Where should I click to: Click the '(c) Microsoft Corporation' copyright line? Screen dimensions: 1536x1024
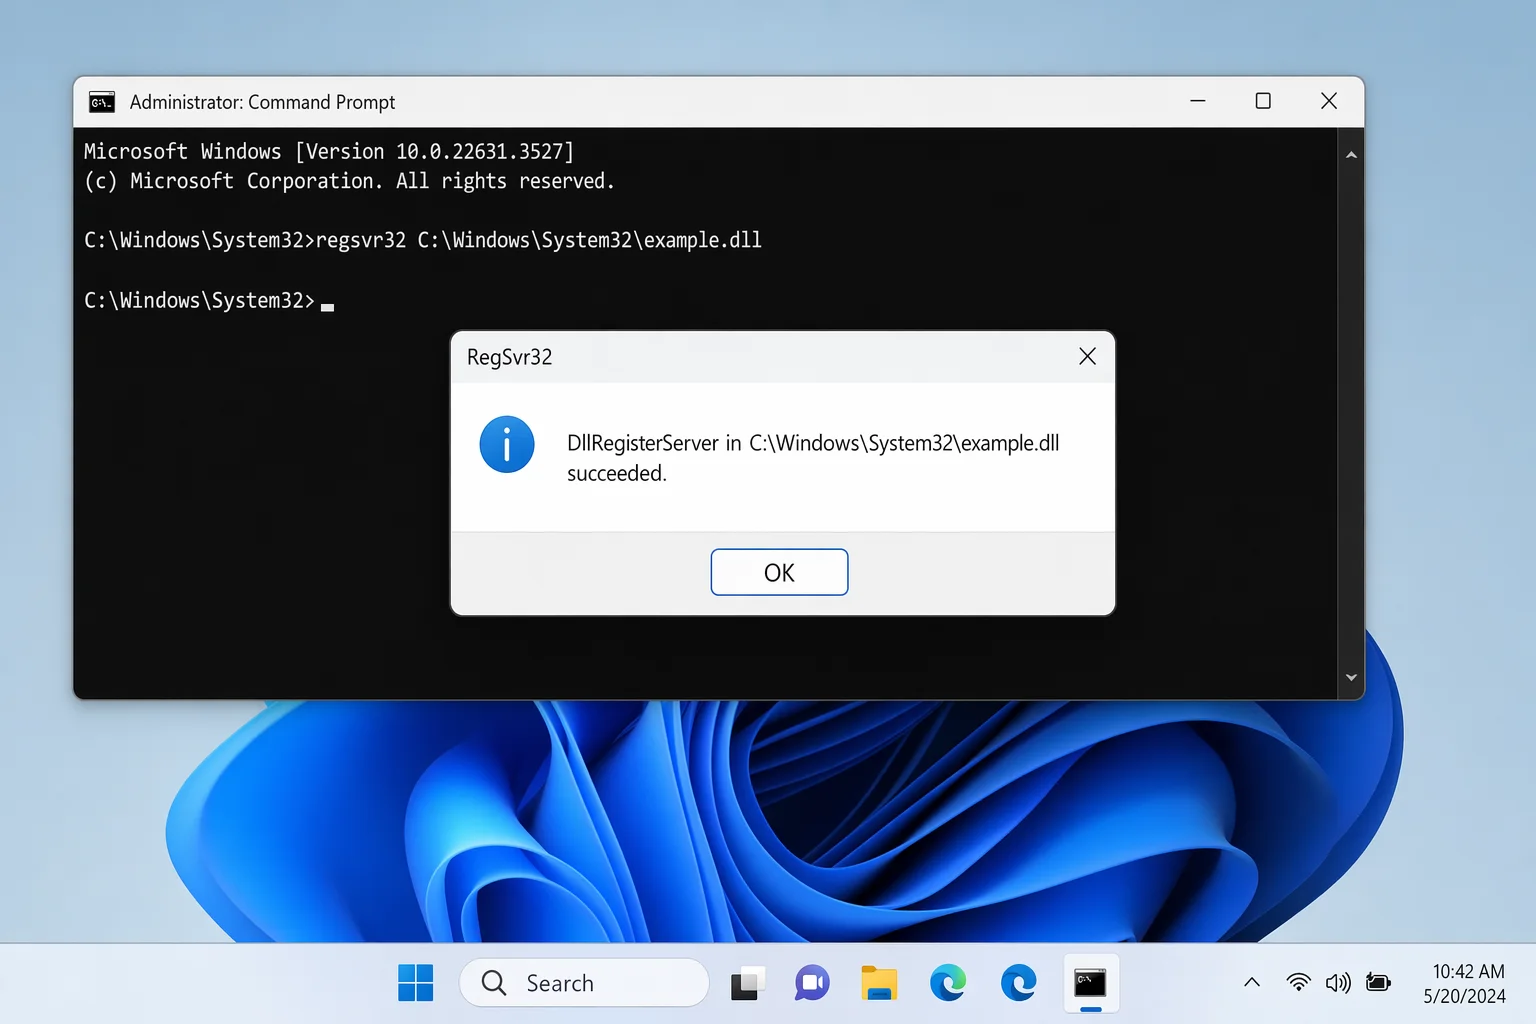(349, 181)
